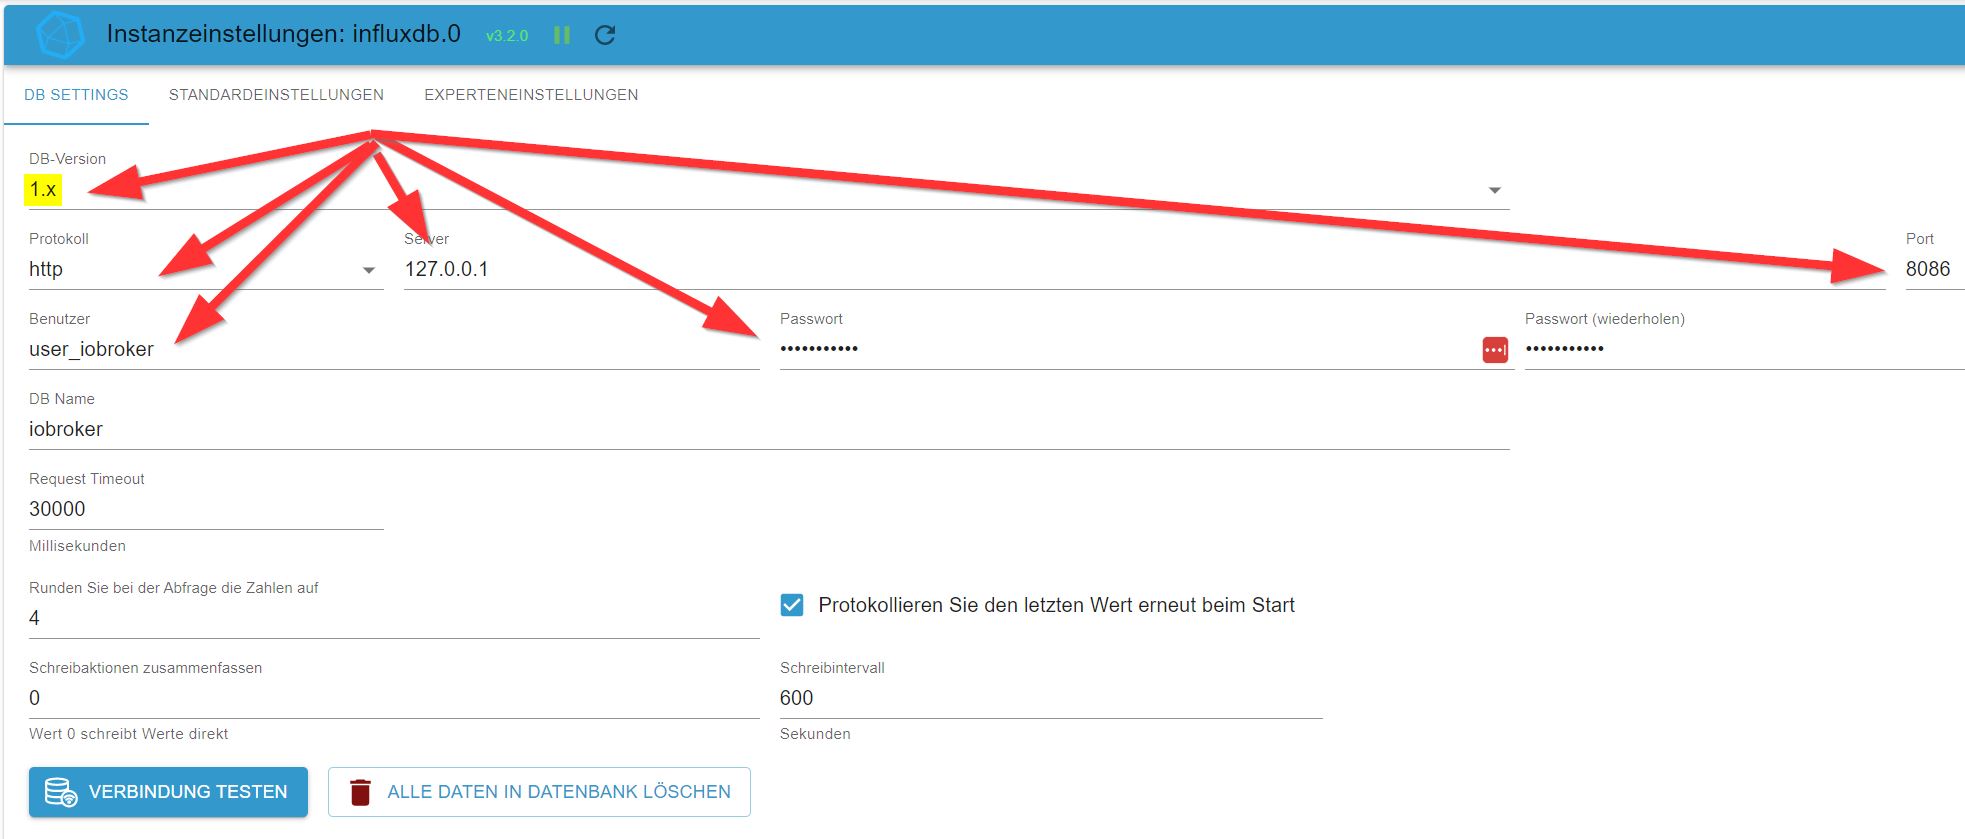
Task: Click the 'Protokollieren Sie den letzten Wert' label
Action: point(1056,605)
